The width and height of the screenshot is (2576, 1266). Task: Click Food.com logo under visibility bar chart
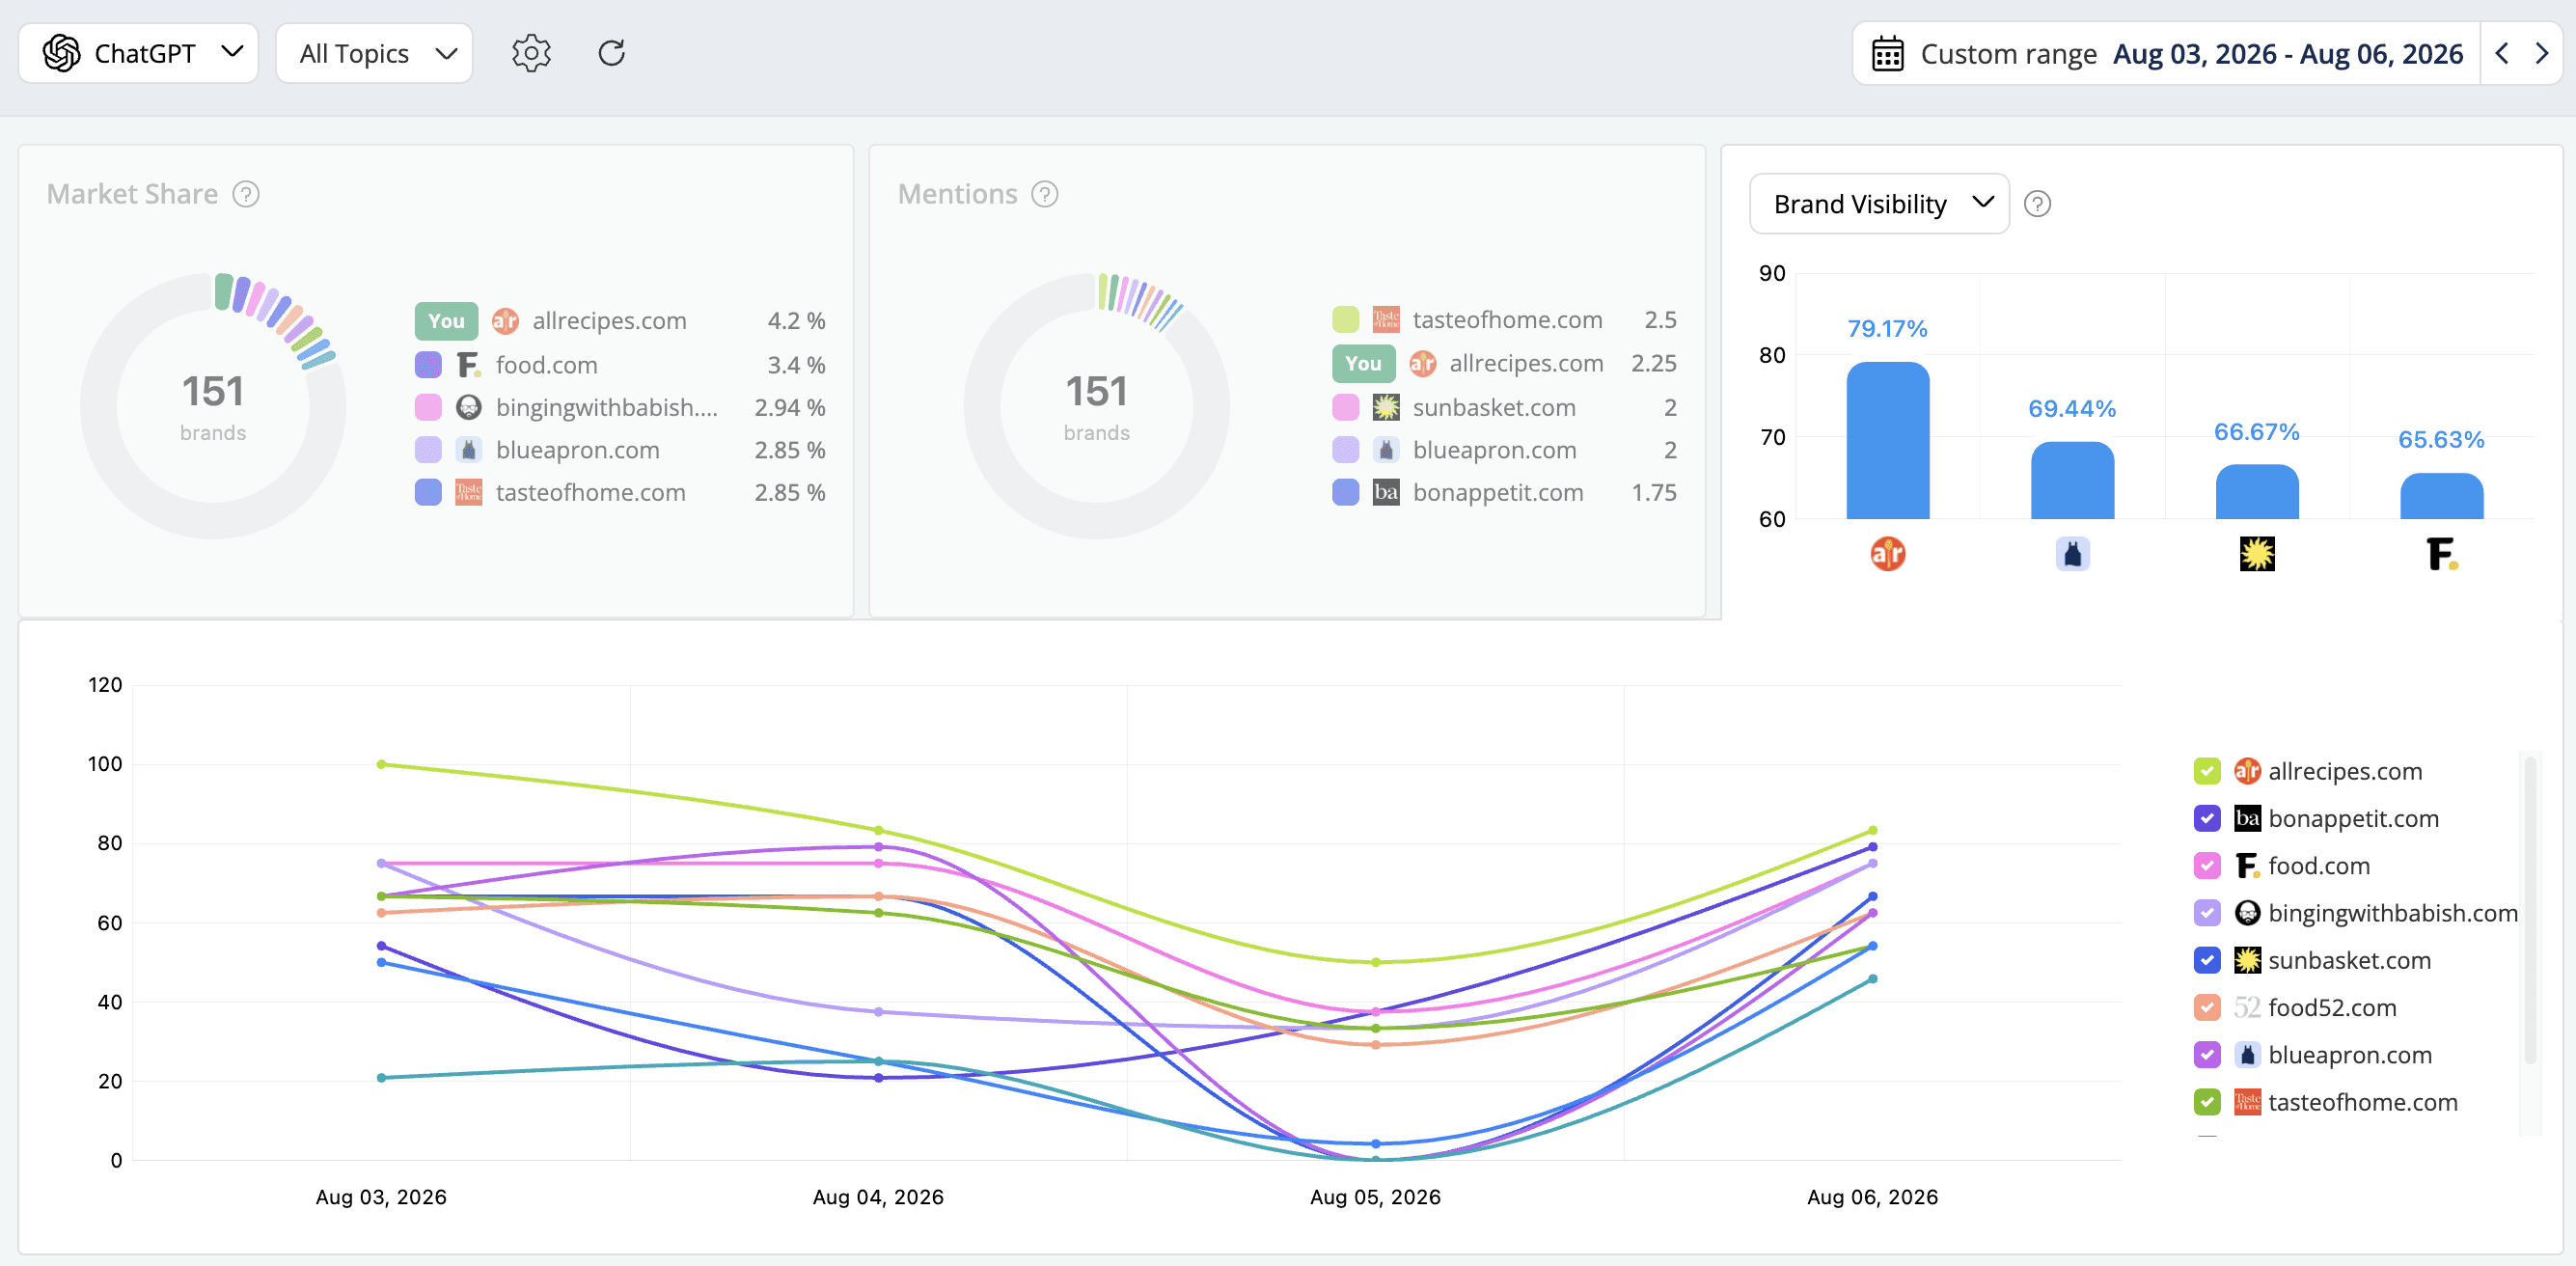(x=2441, y=553)
